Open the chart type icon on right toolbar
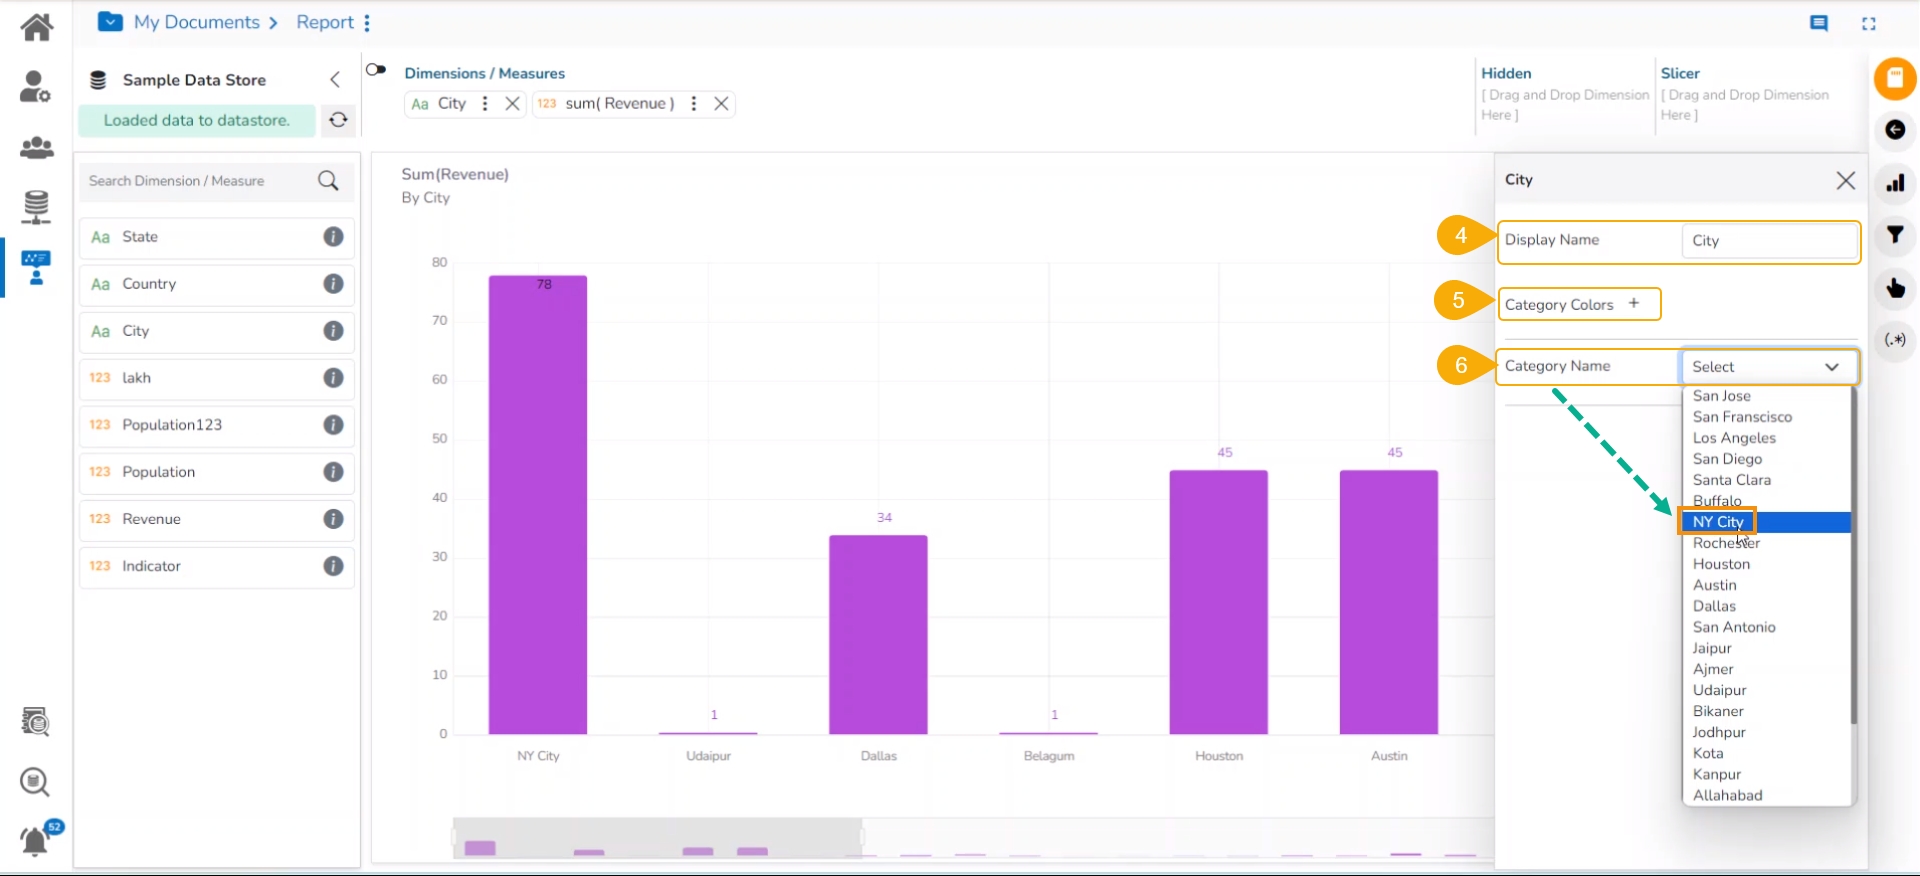 (1894, 183)
